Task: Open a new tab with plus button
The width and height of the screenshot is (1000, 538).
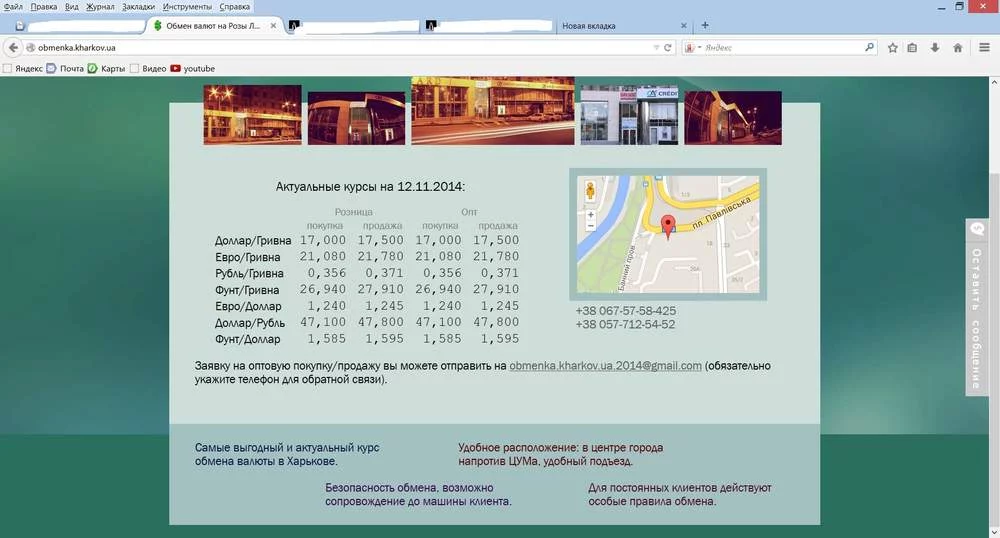Action: pyautogui.click(x=705, y=25)
